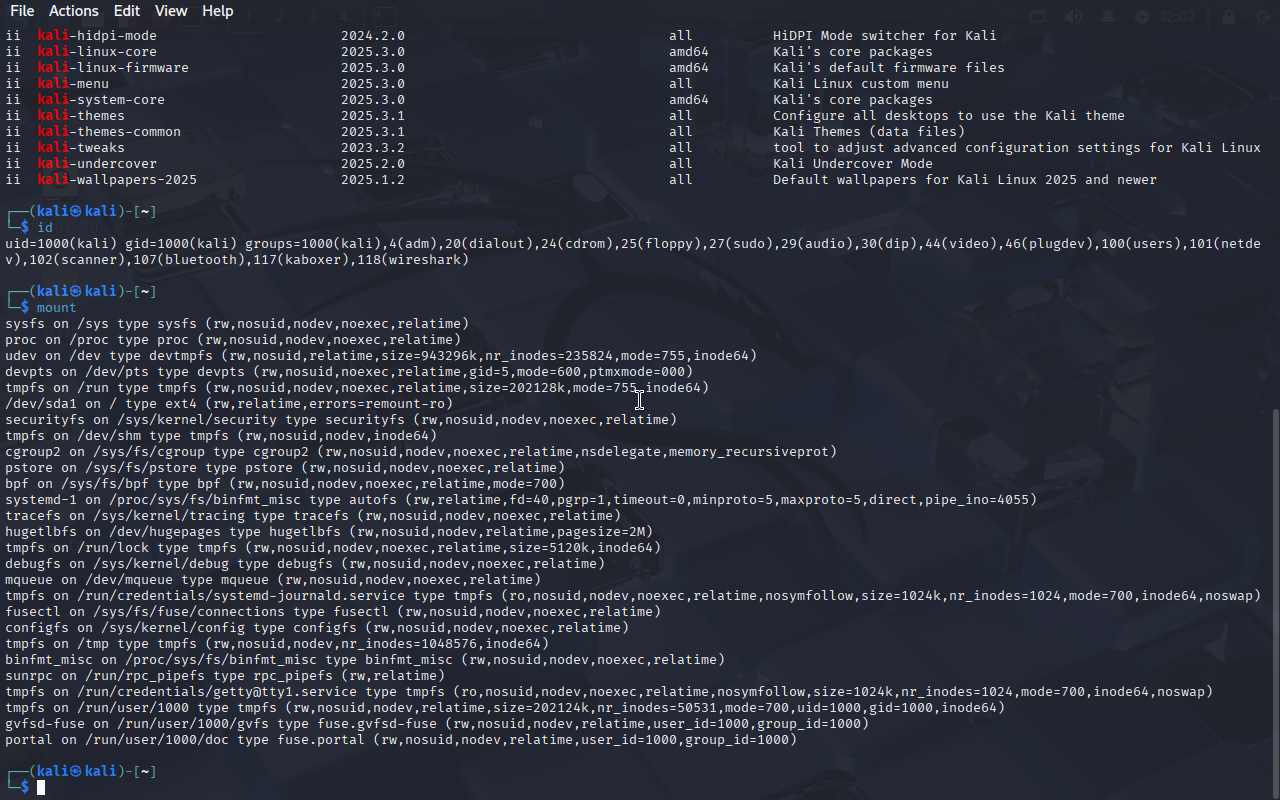Click the typed 'id' command

(45, 228)
